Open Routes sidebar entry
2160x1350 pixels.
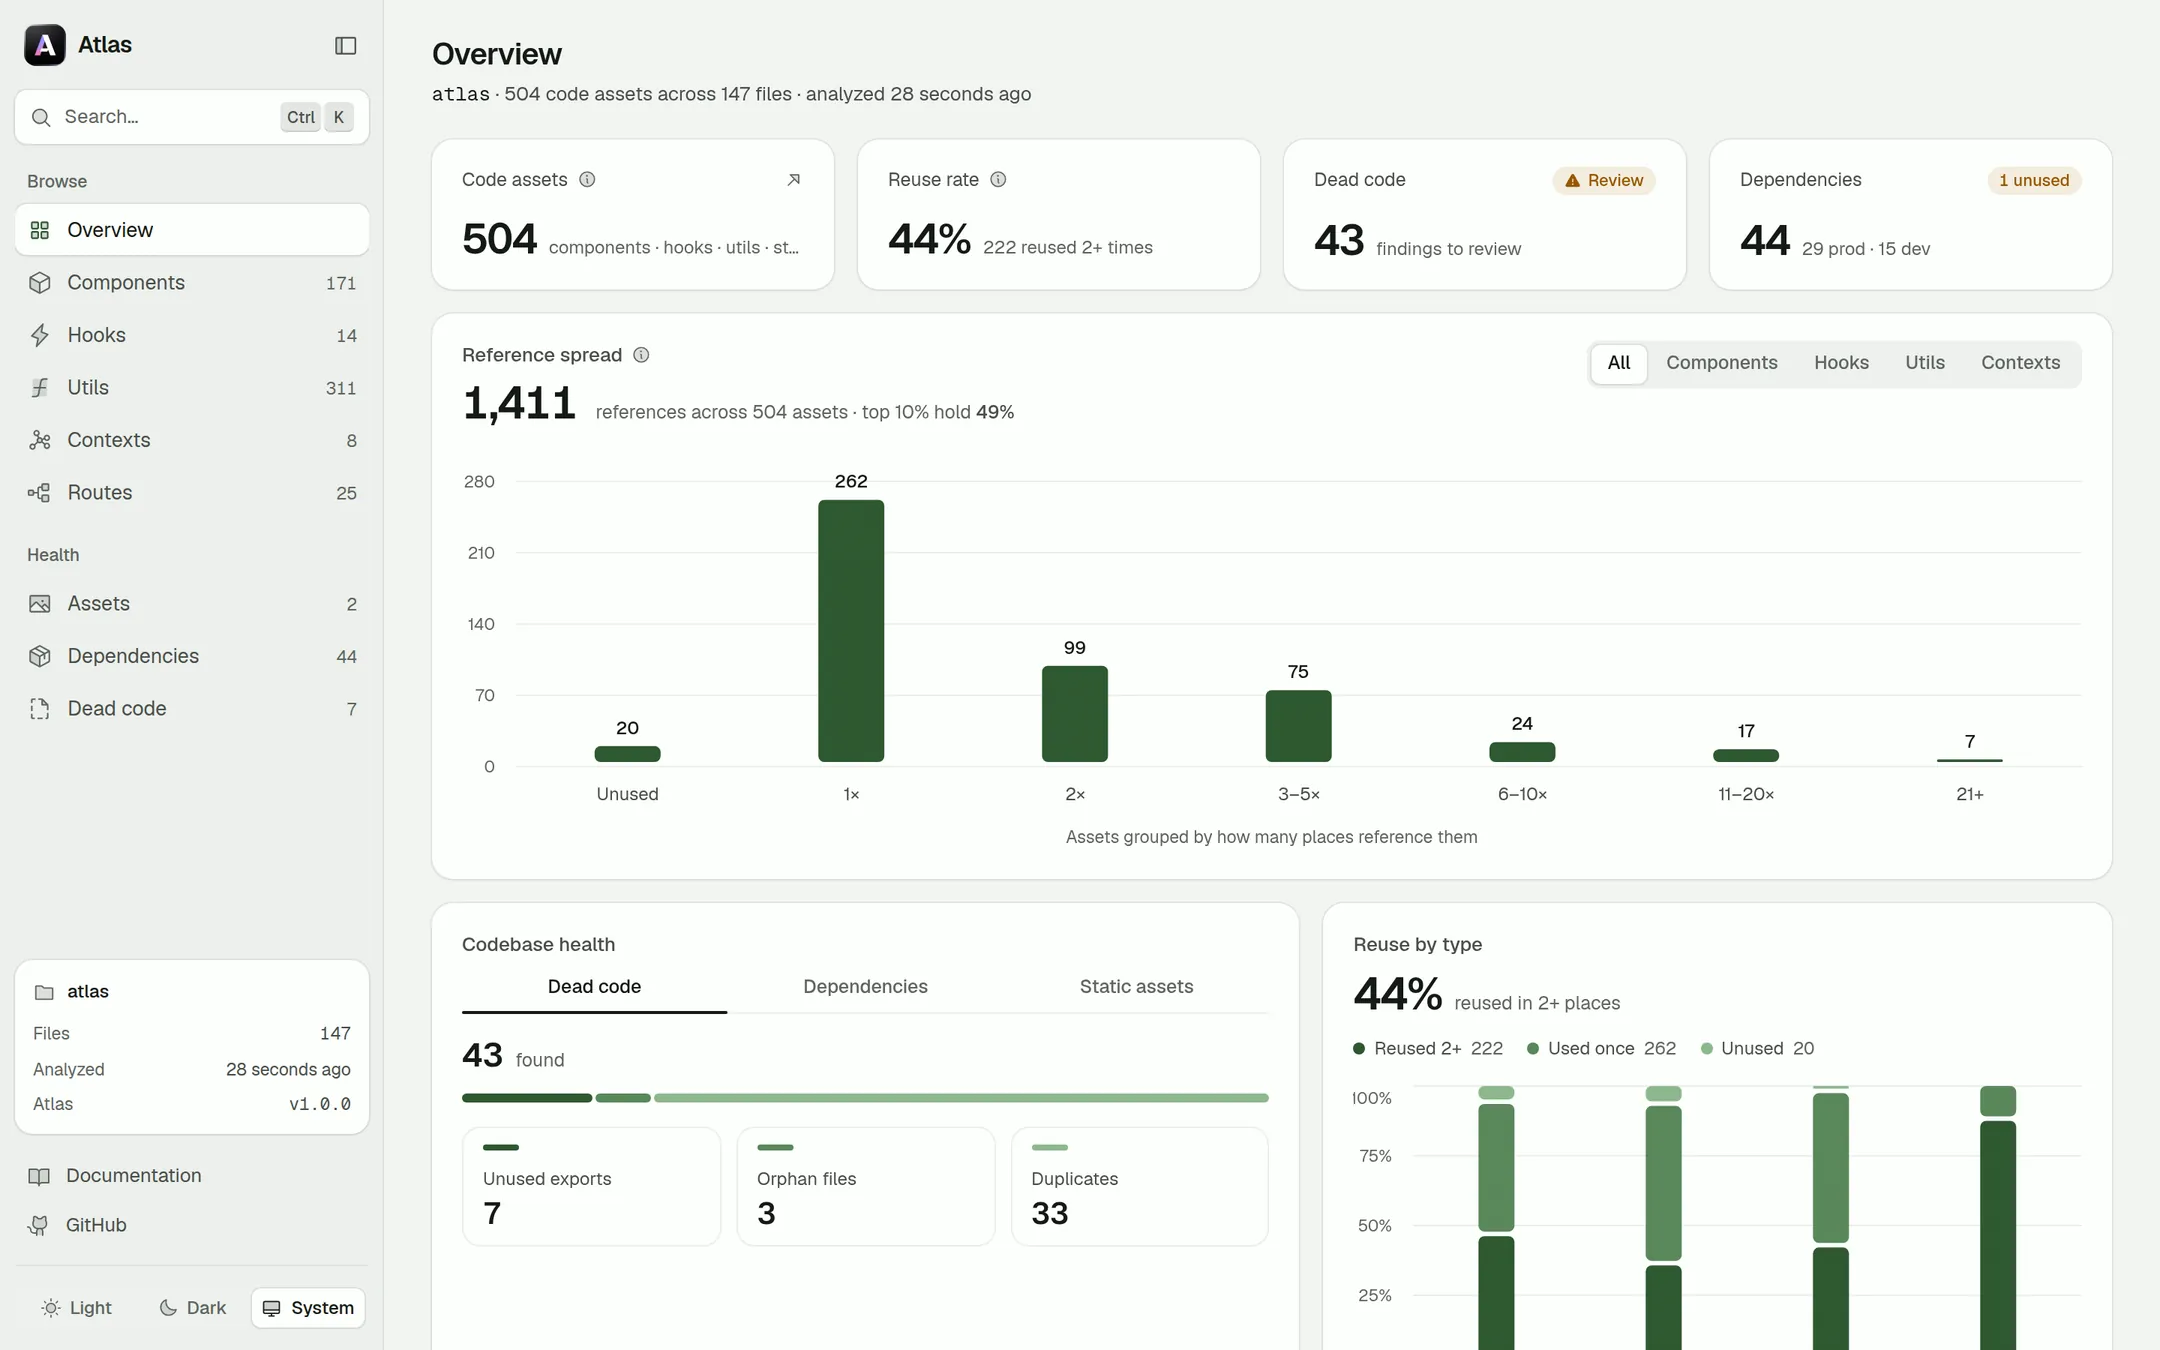pos(192,493)
